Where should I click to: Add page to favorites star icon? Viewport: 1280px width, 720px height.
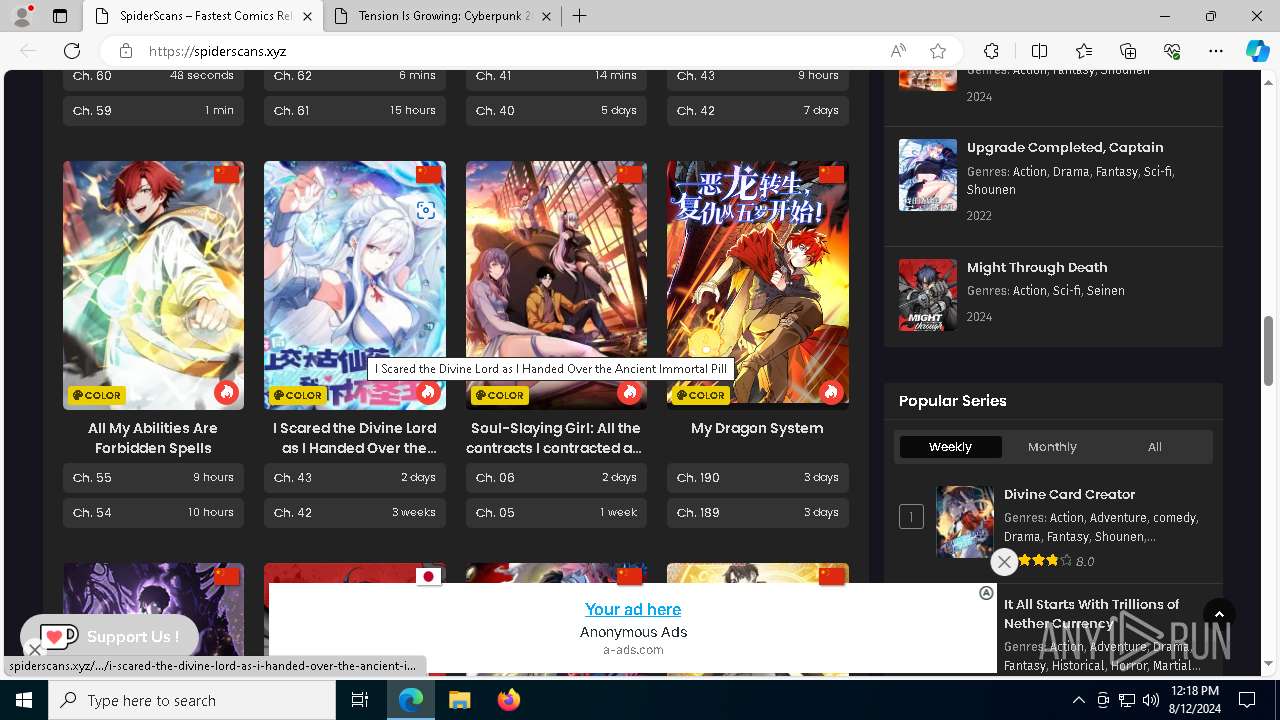938,51
